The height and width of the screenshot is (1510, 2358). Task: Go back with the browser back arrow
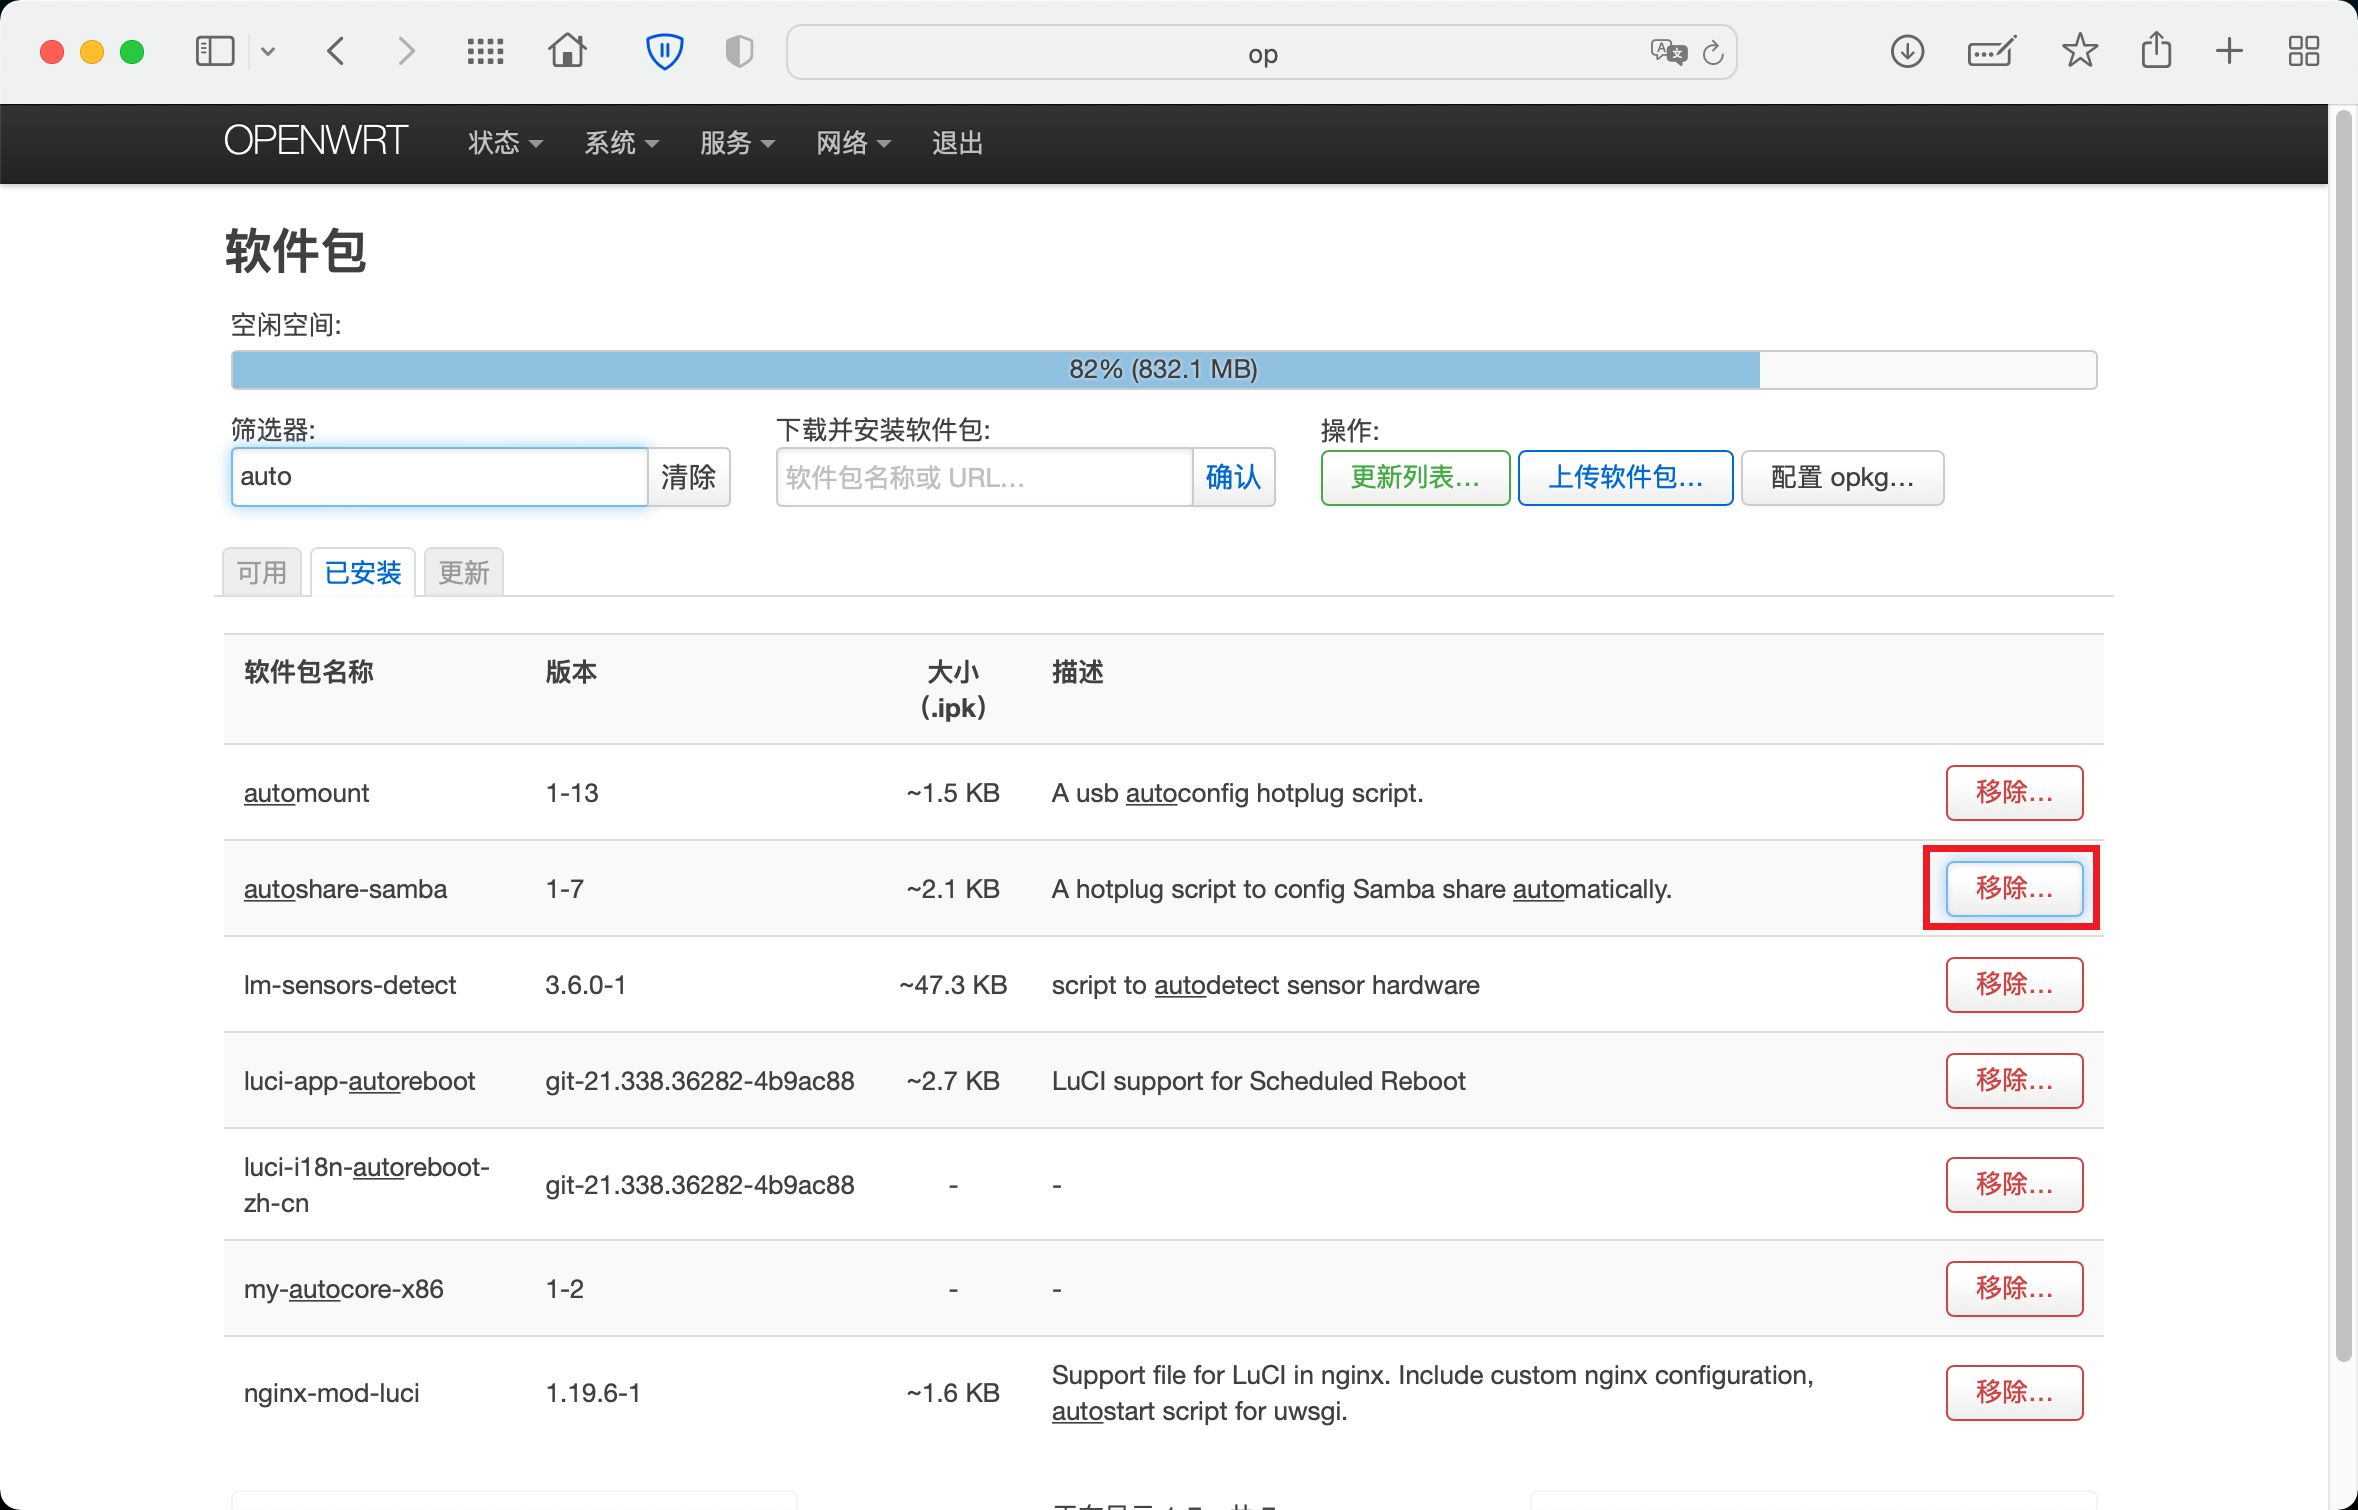(336, 51)
